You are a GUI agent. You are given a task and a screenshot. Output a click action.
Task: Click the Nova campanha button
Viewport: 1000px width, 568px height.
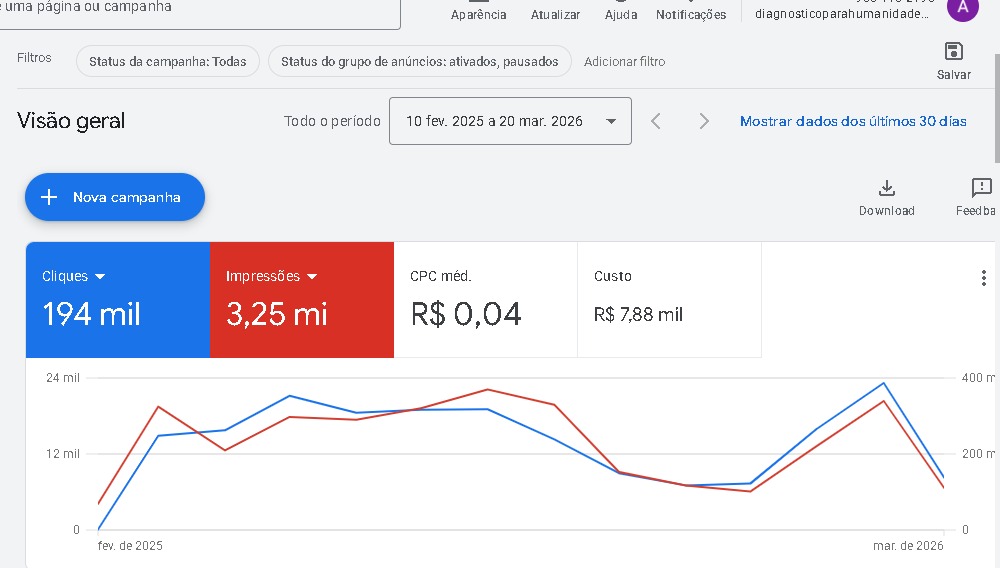115,197
